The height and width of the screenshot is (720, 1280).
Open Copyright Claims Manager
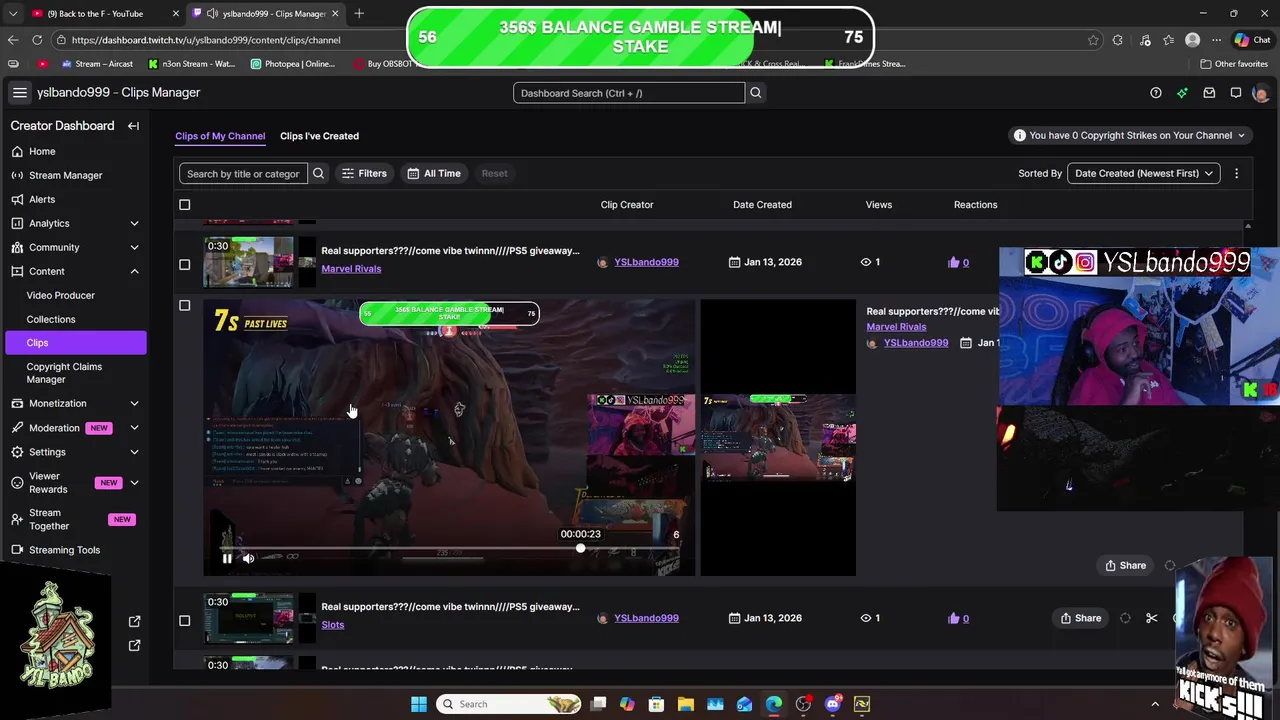point(64,373)
